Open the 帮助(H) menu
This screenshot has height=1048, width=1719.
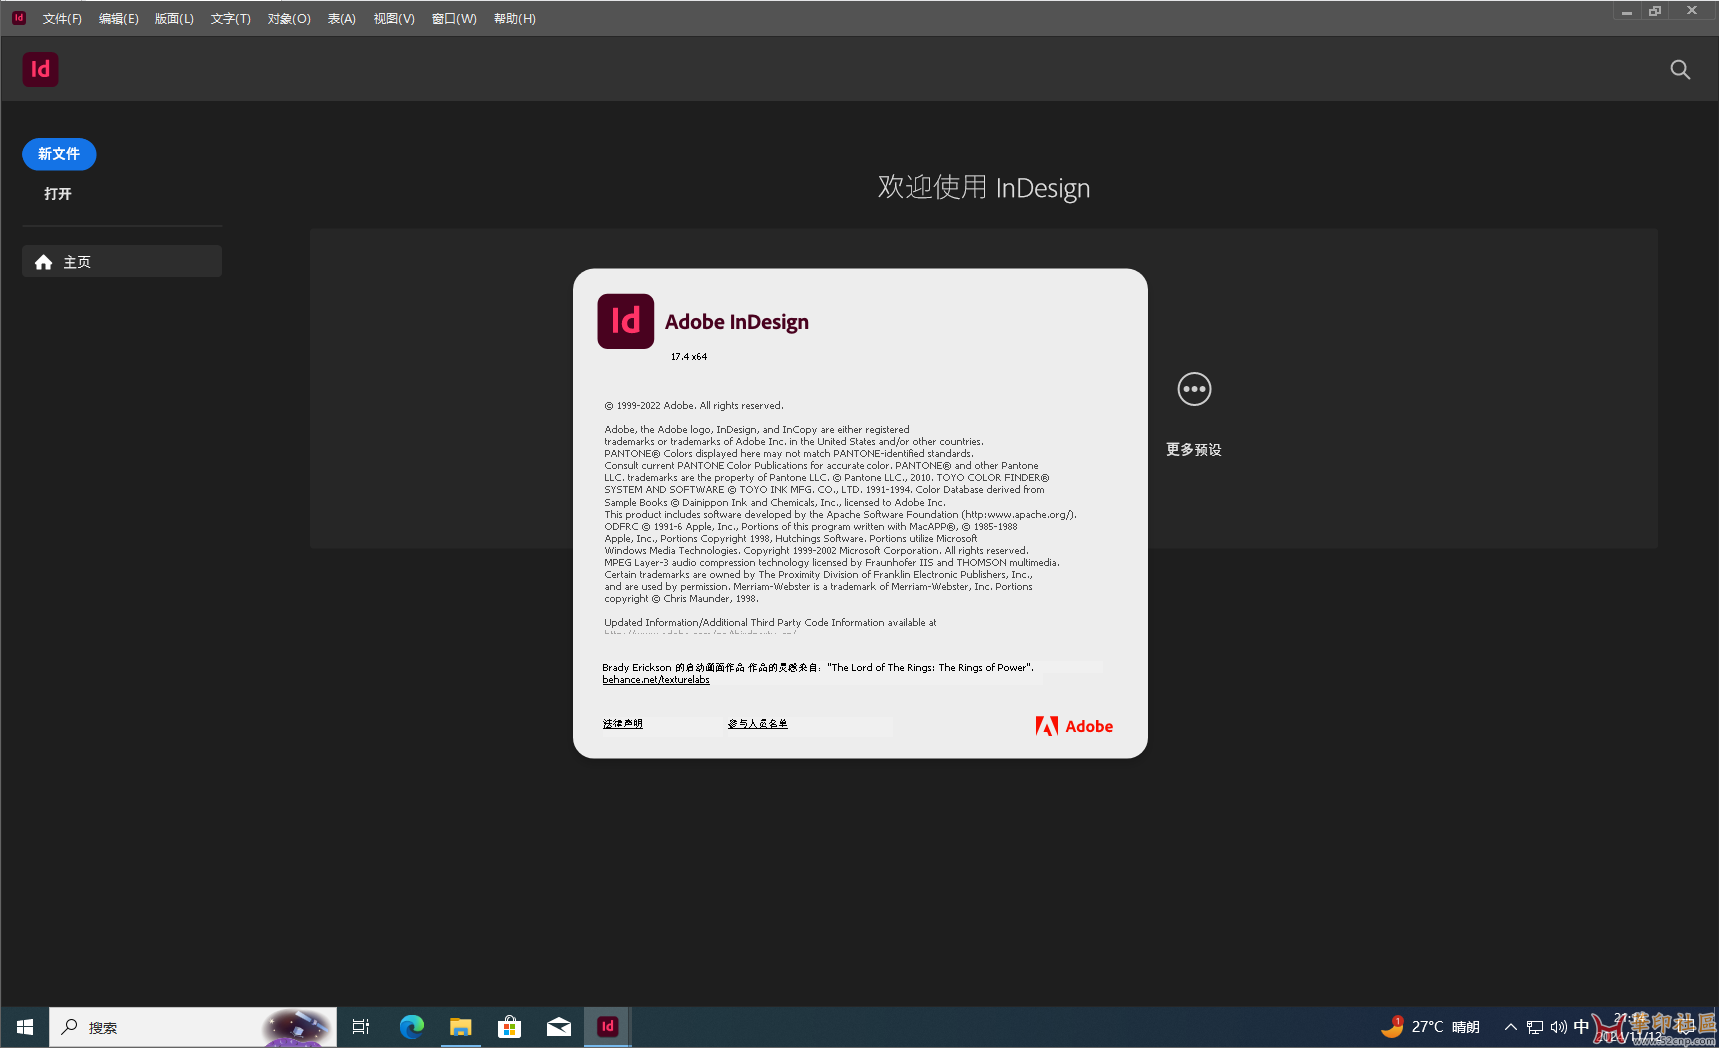[515, 19]
